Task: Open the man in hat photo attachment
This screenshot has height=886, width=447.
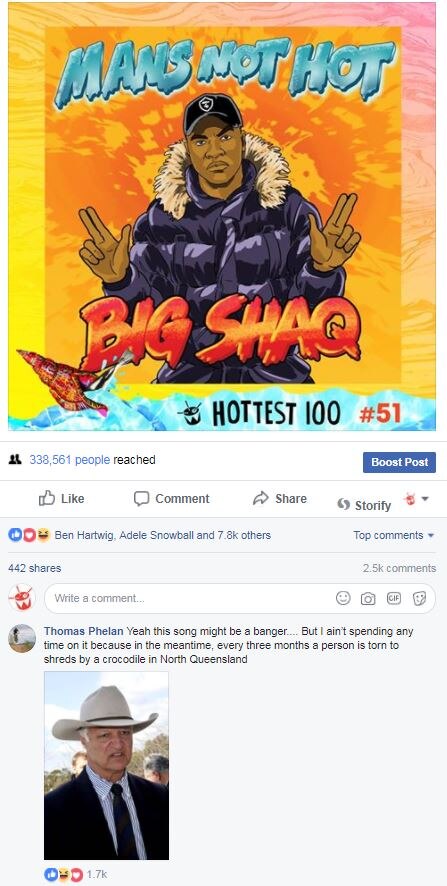Action: pos(106,766)
